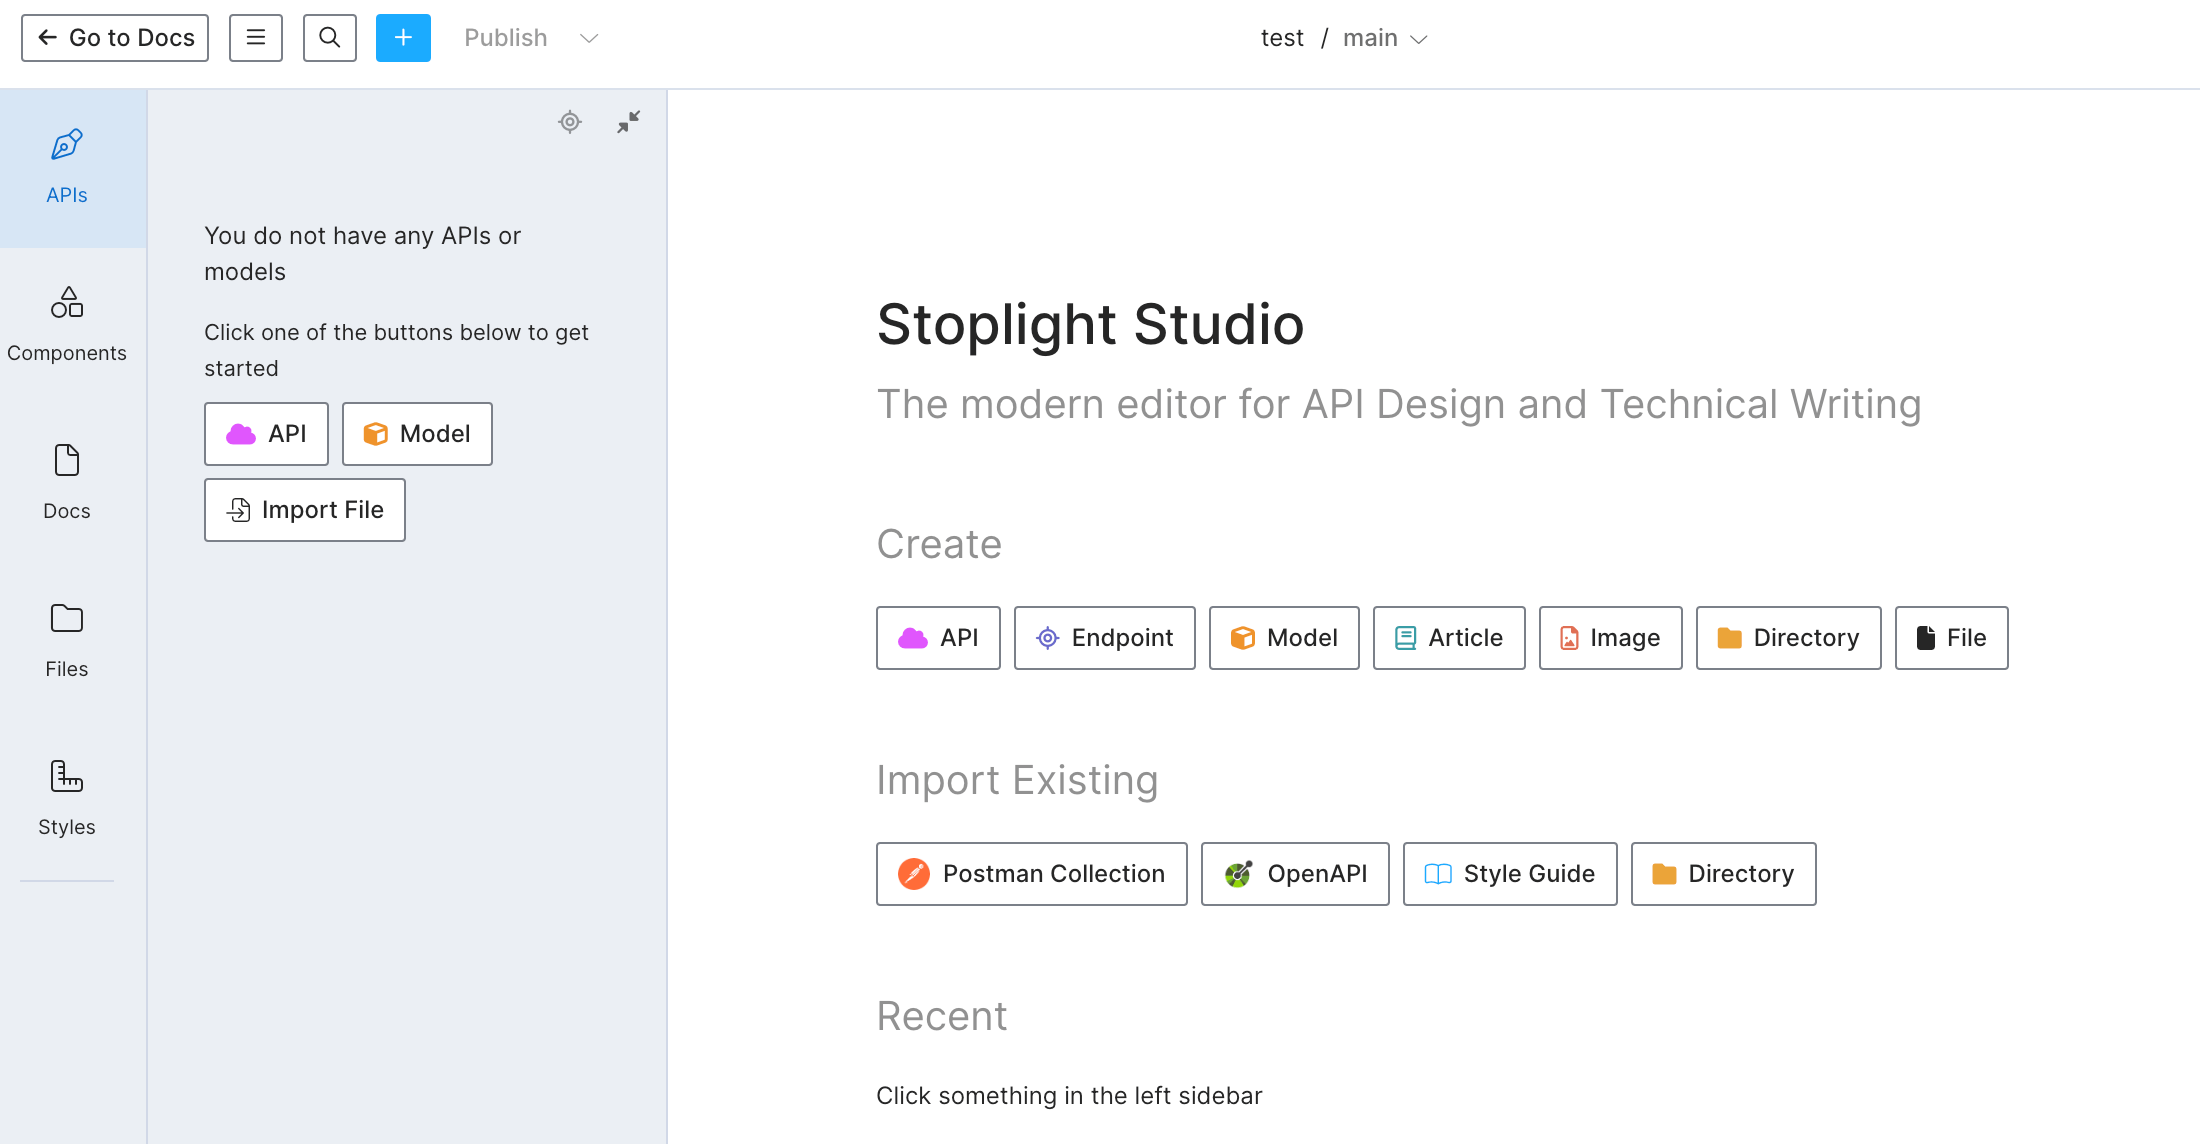Create a new File

pyautogui.click(x=1952, y=638)
